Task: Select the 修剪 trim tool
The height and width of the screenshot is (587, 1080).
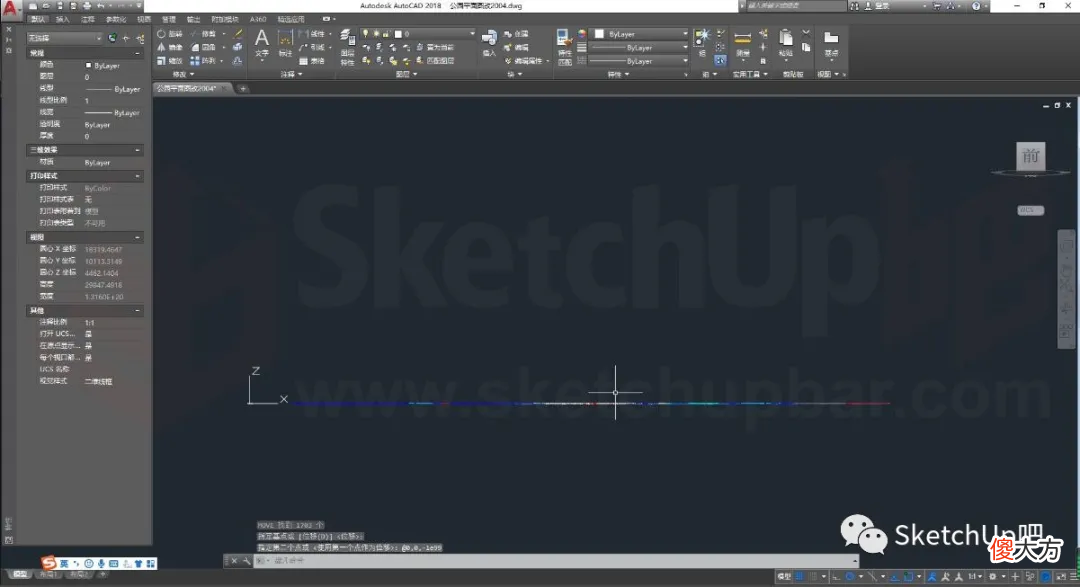Action: [203, 34]
